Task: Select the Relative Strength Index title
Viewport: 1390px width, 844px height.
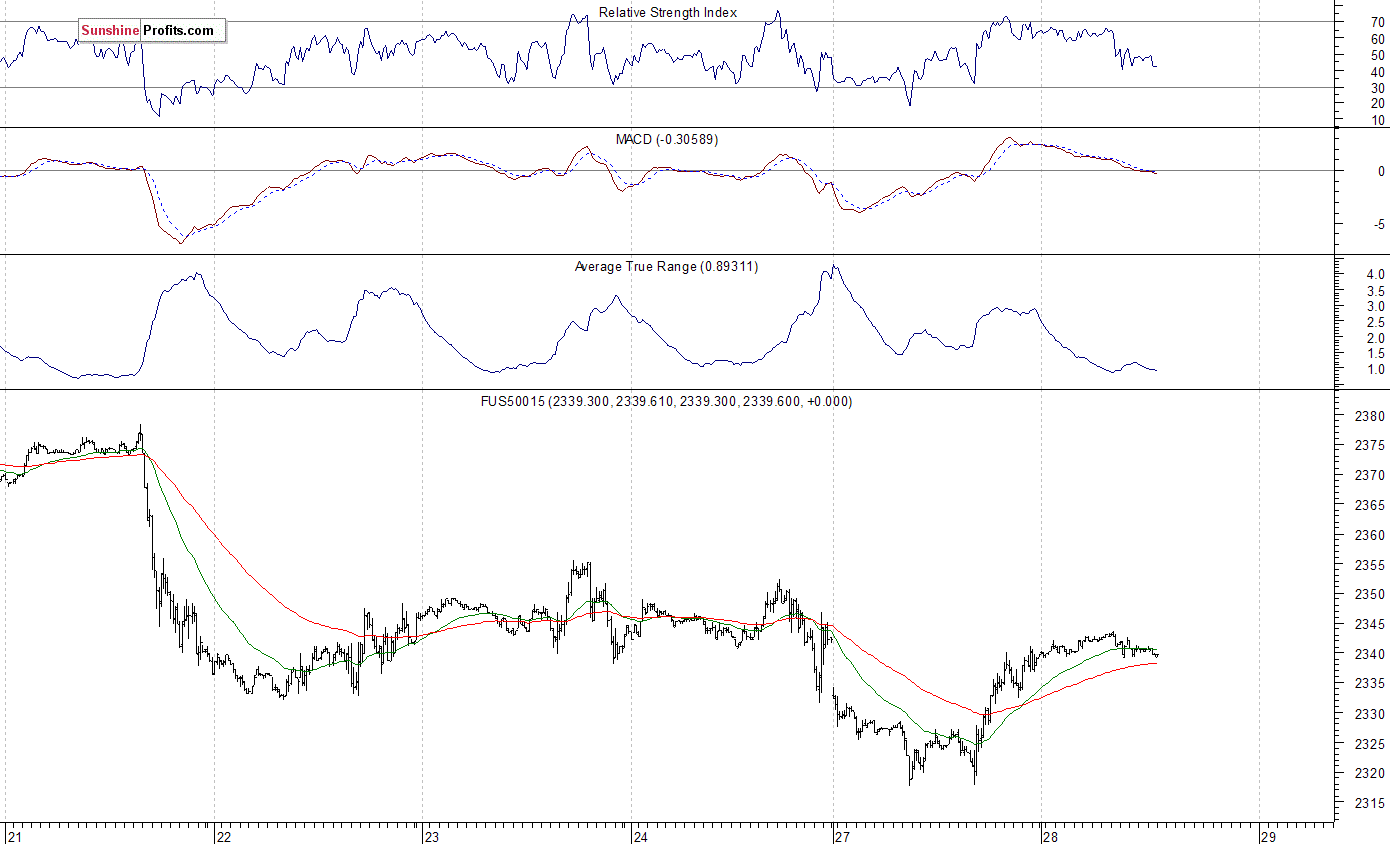Action: click(668, 13)
